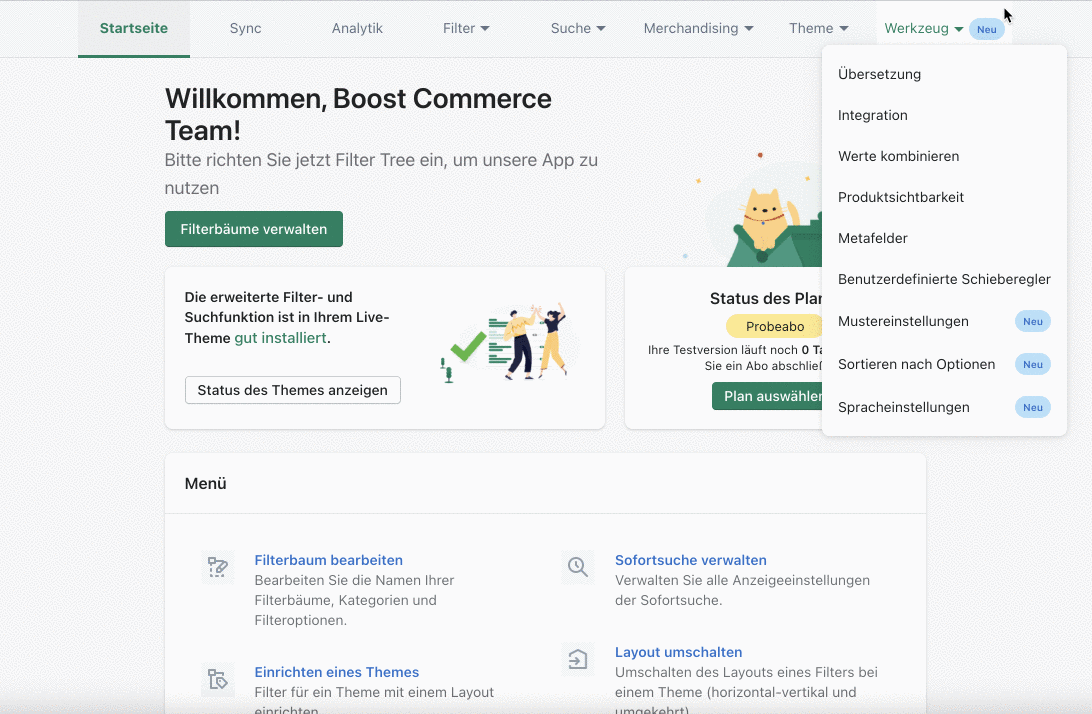Click the Neu badge next to Sortieren nach Optionen
Screen dimensions: 1092x714
[1033, 364]
